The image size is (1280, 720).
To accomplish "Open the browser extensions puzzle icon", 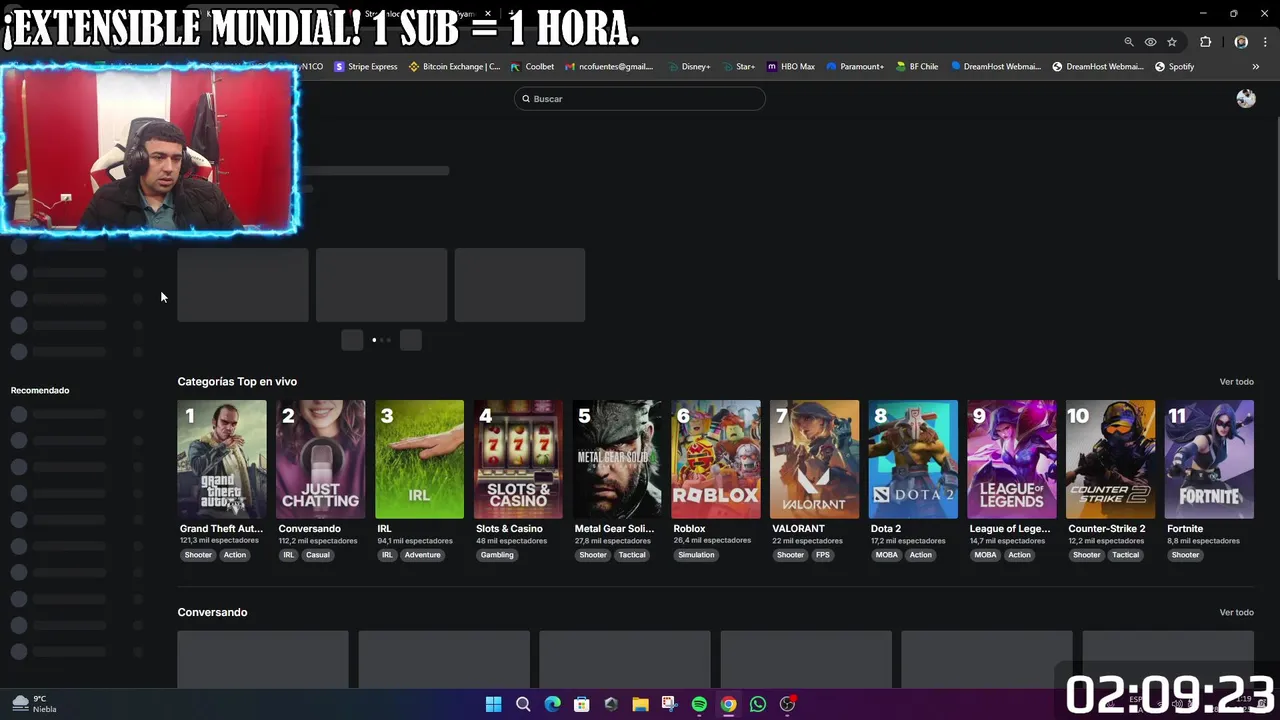I will [x=1205, y=42].
